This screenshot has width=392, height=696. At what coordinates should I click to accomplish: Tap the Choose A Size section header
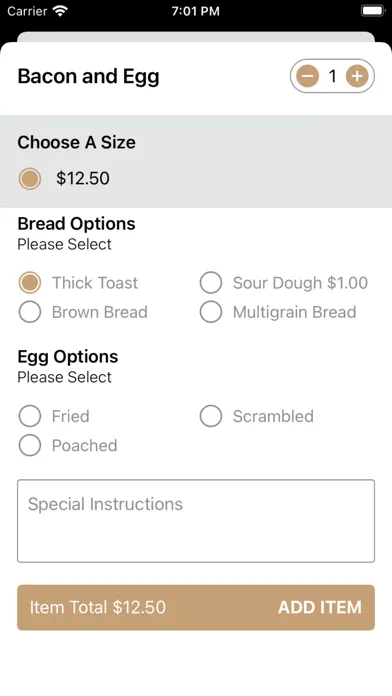76,142
